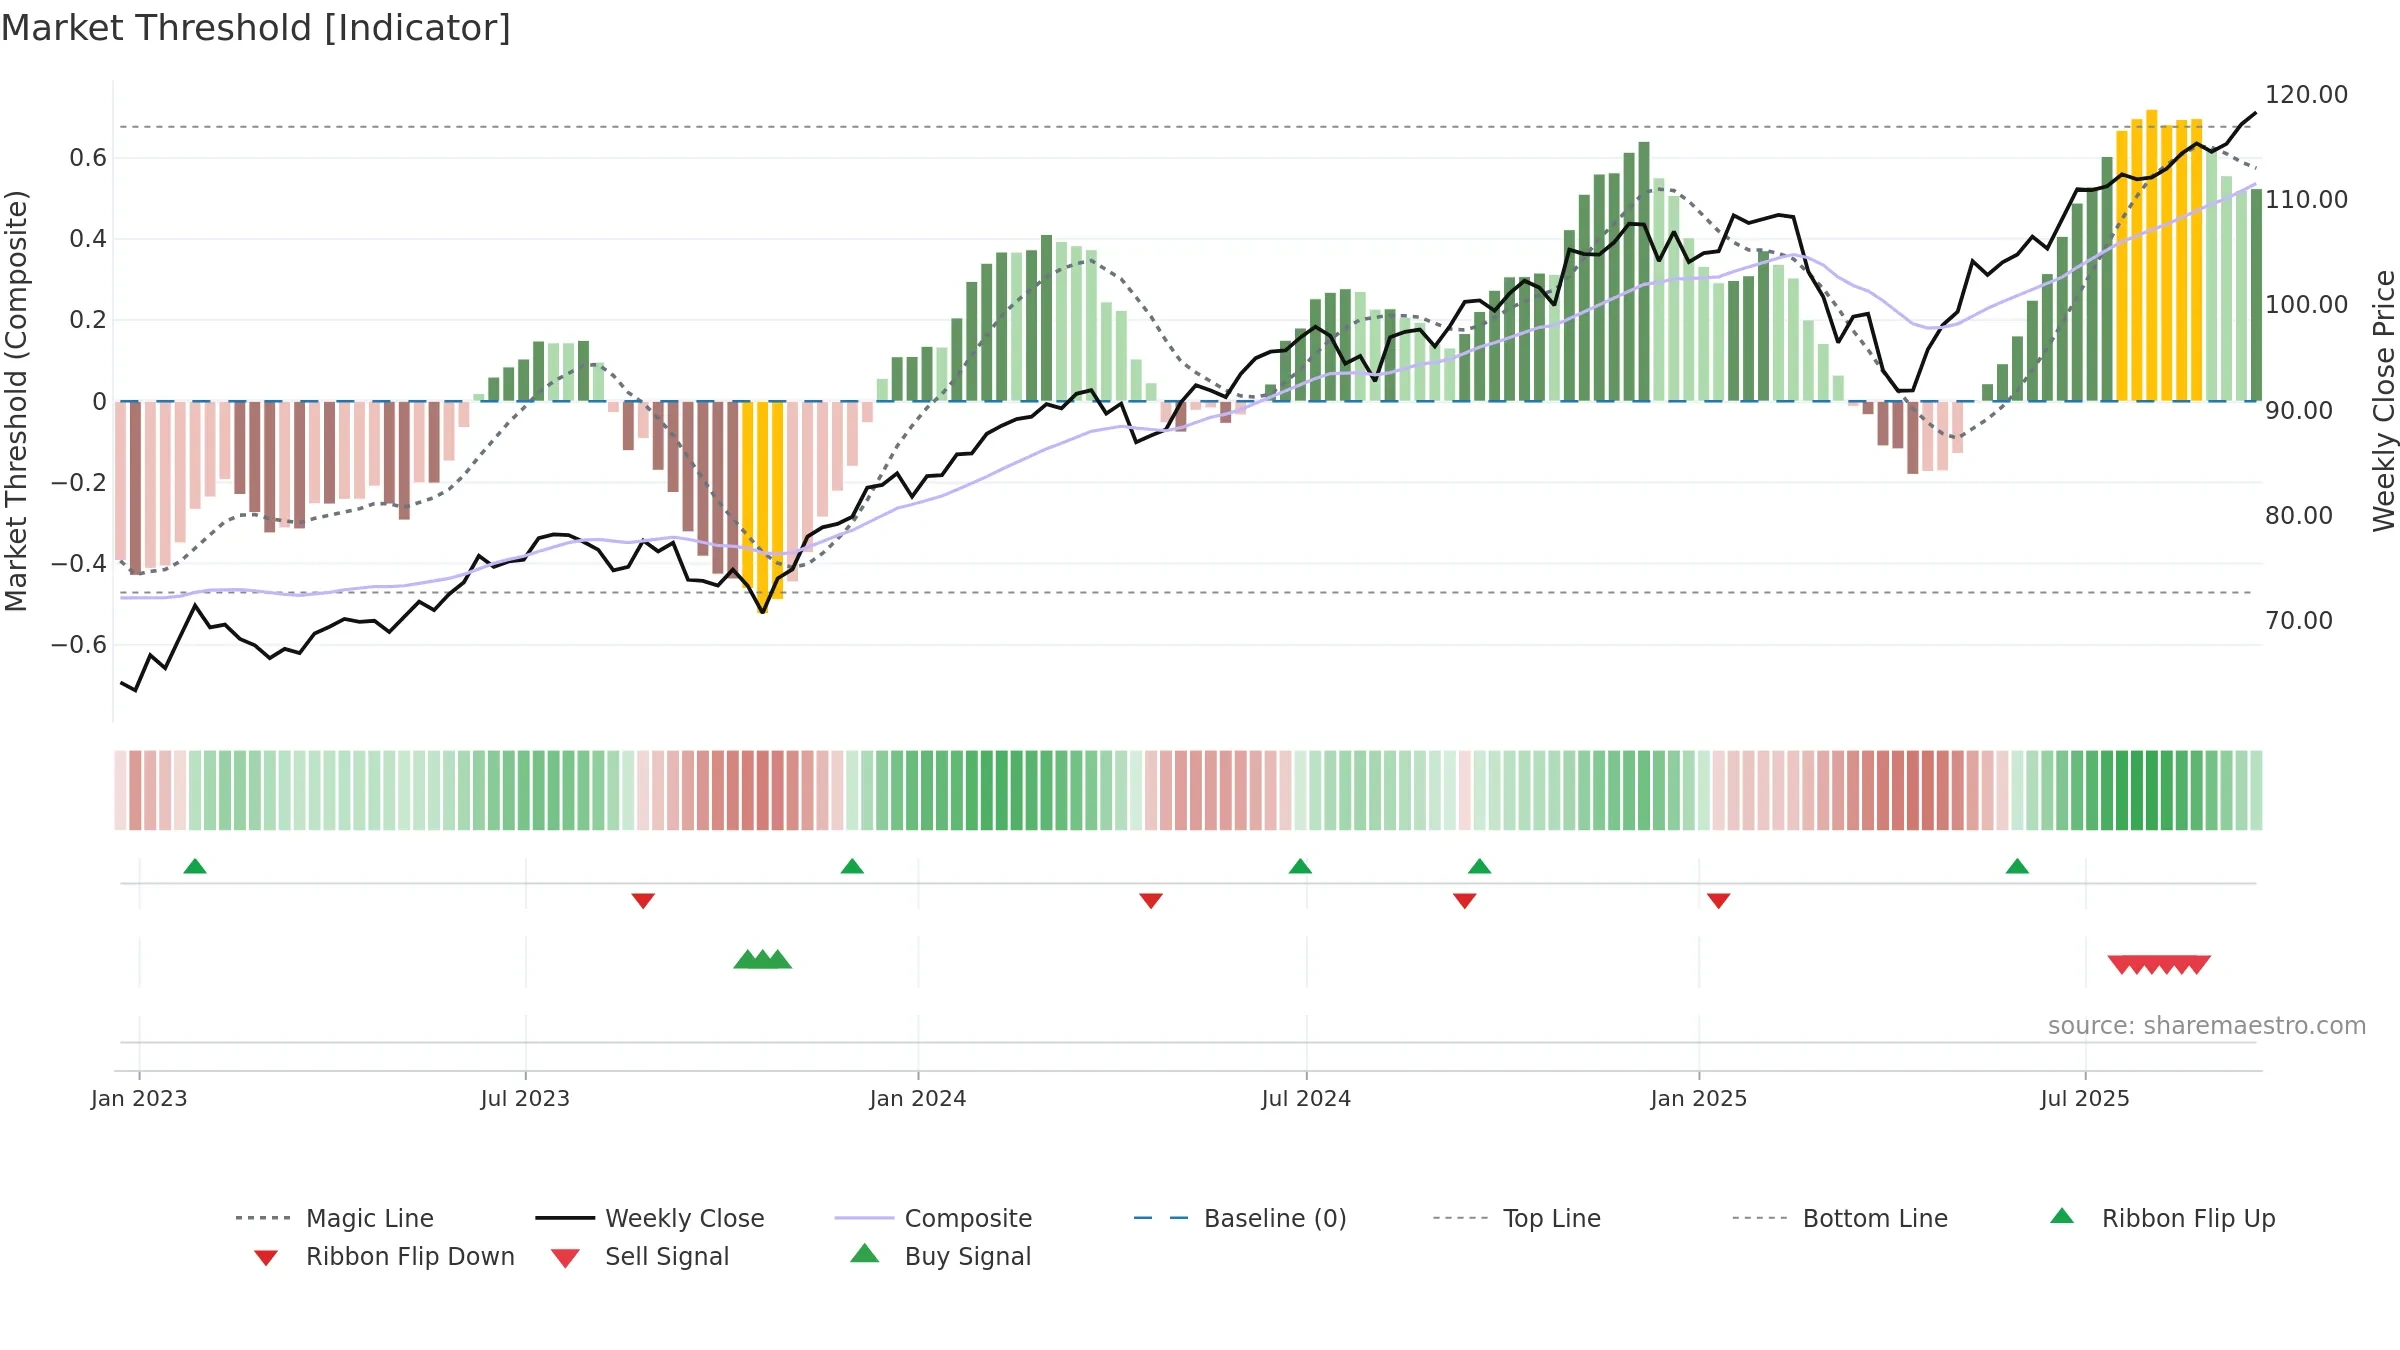Screen dimensions: 2400x1350
Task: Click the −0.2 tick on the left axis
Action: click(79, 482)
